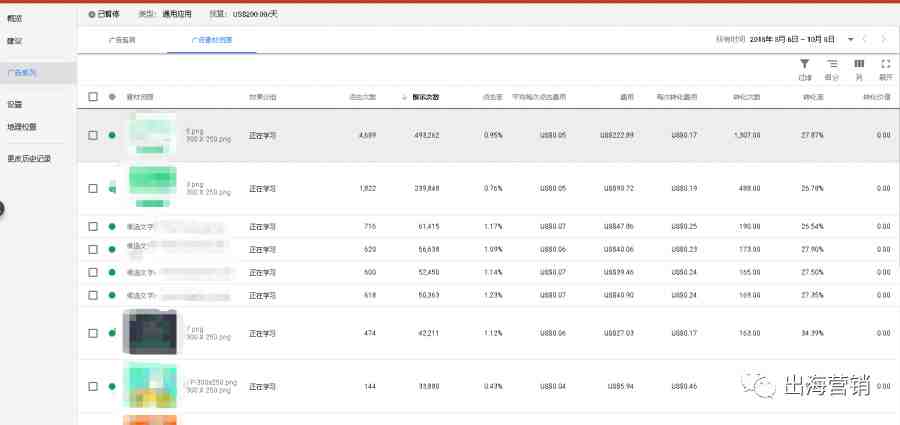Tick checkbox of row with 474 clicks
The image size is (900, 425).
(93, 333)
